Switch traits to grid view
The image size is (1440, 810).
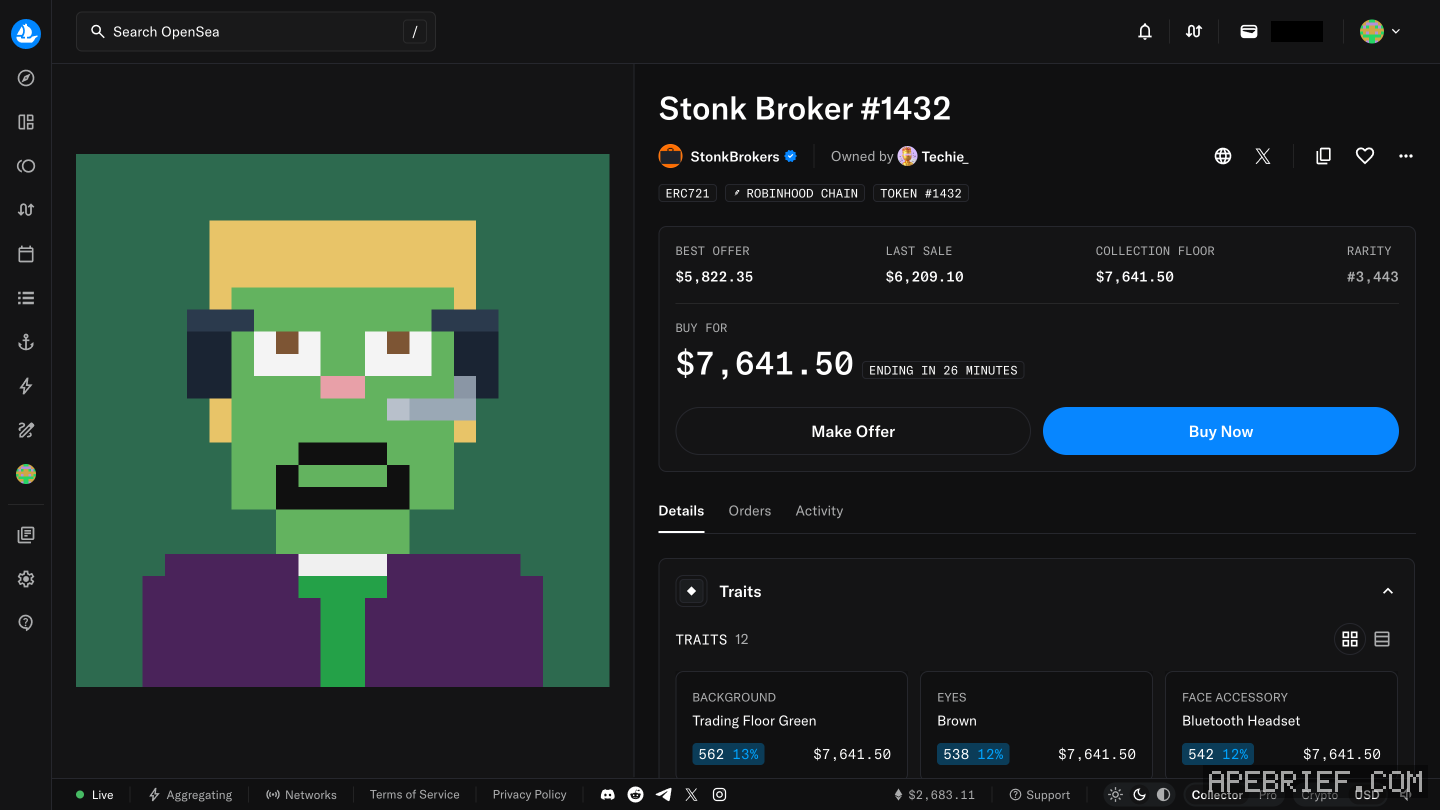click(1350, 639)
